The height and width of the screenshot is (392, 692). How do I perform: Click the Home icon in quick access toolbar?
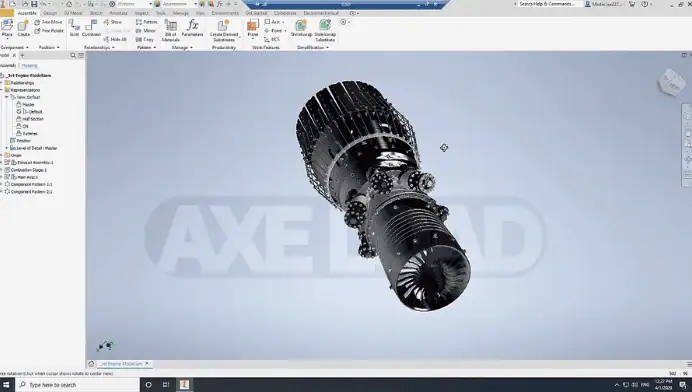(69, 4)
